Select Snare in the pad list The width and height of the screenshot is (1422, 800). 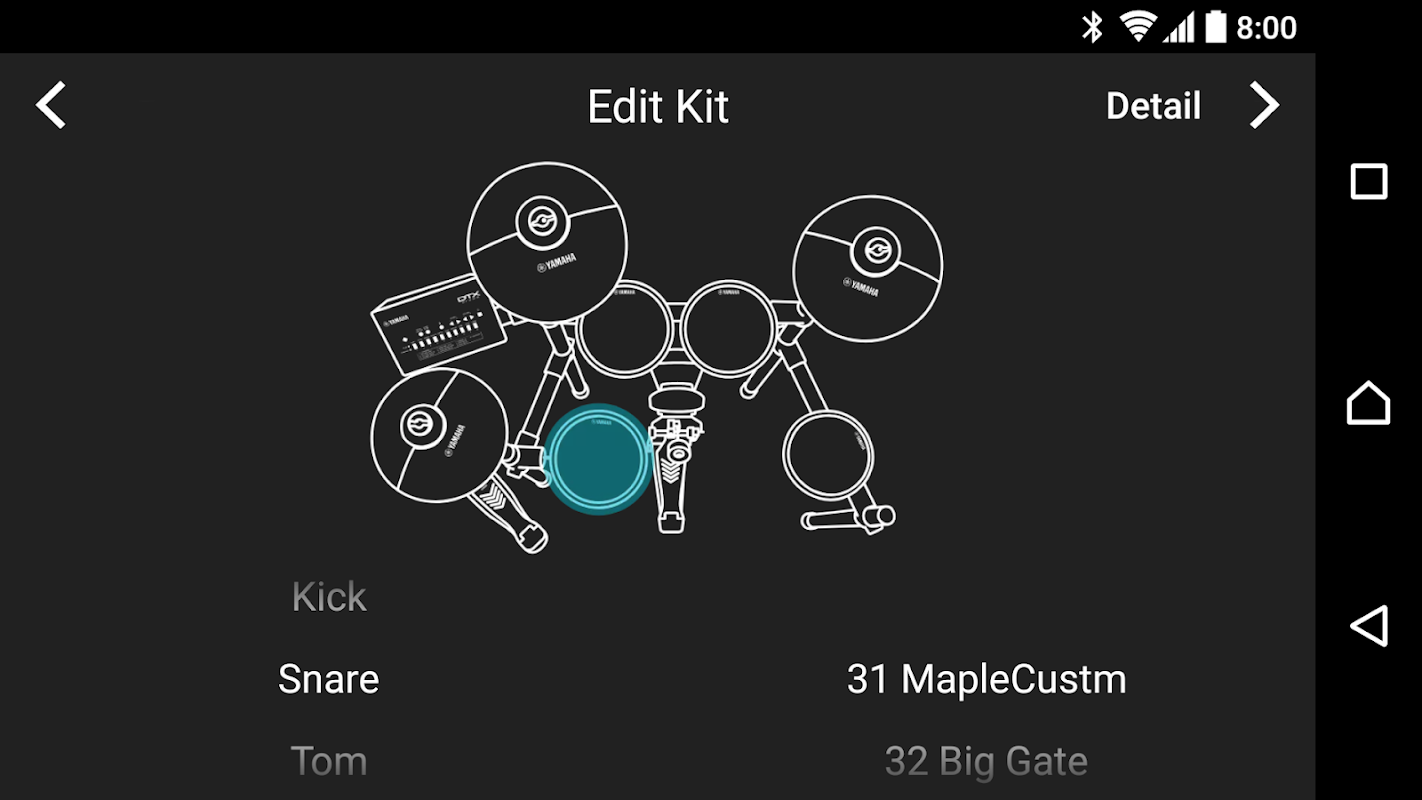coord(329,679)
